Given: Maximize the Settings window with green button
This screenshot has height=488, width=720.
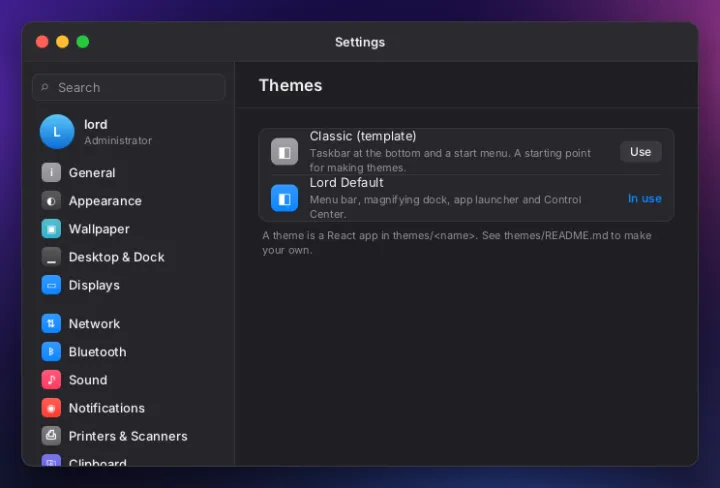Looking at the screenshot, I should click(x=83, y=42).
